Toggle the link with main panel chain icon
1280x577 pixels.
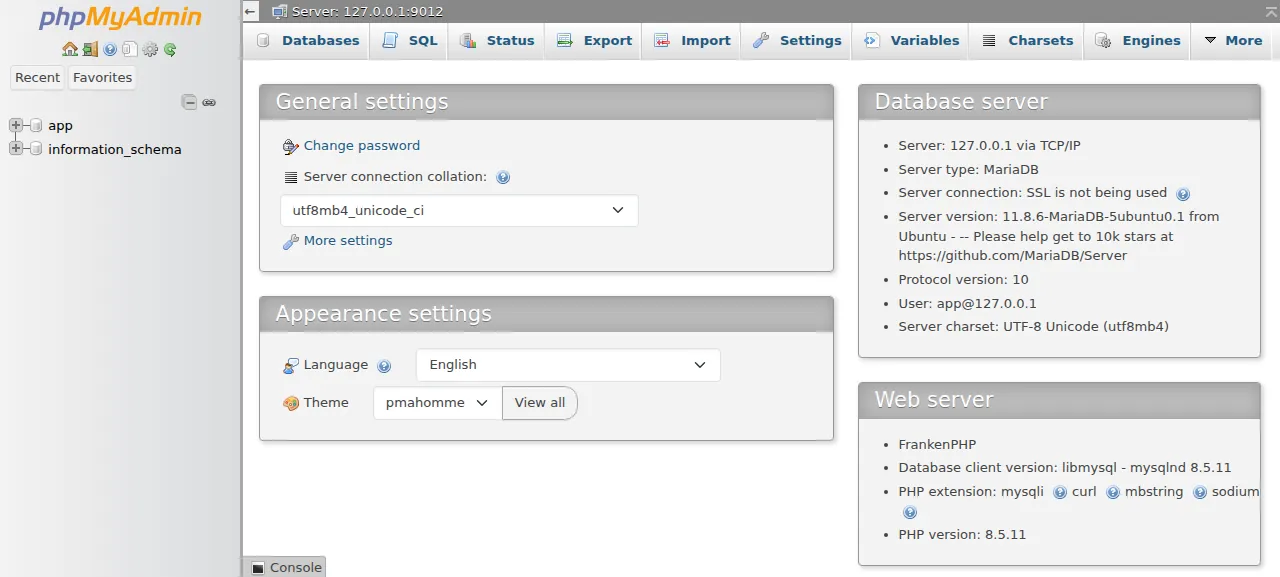click(x=209, y=102)
